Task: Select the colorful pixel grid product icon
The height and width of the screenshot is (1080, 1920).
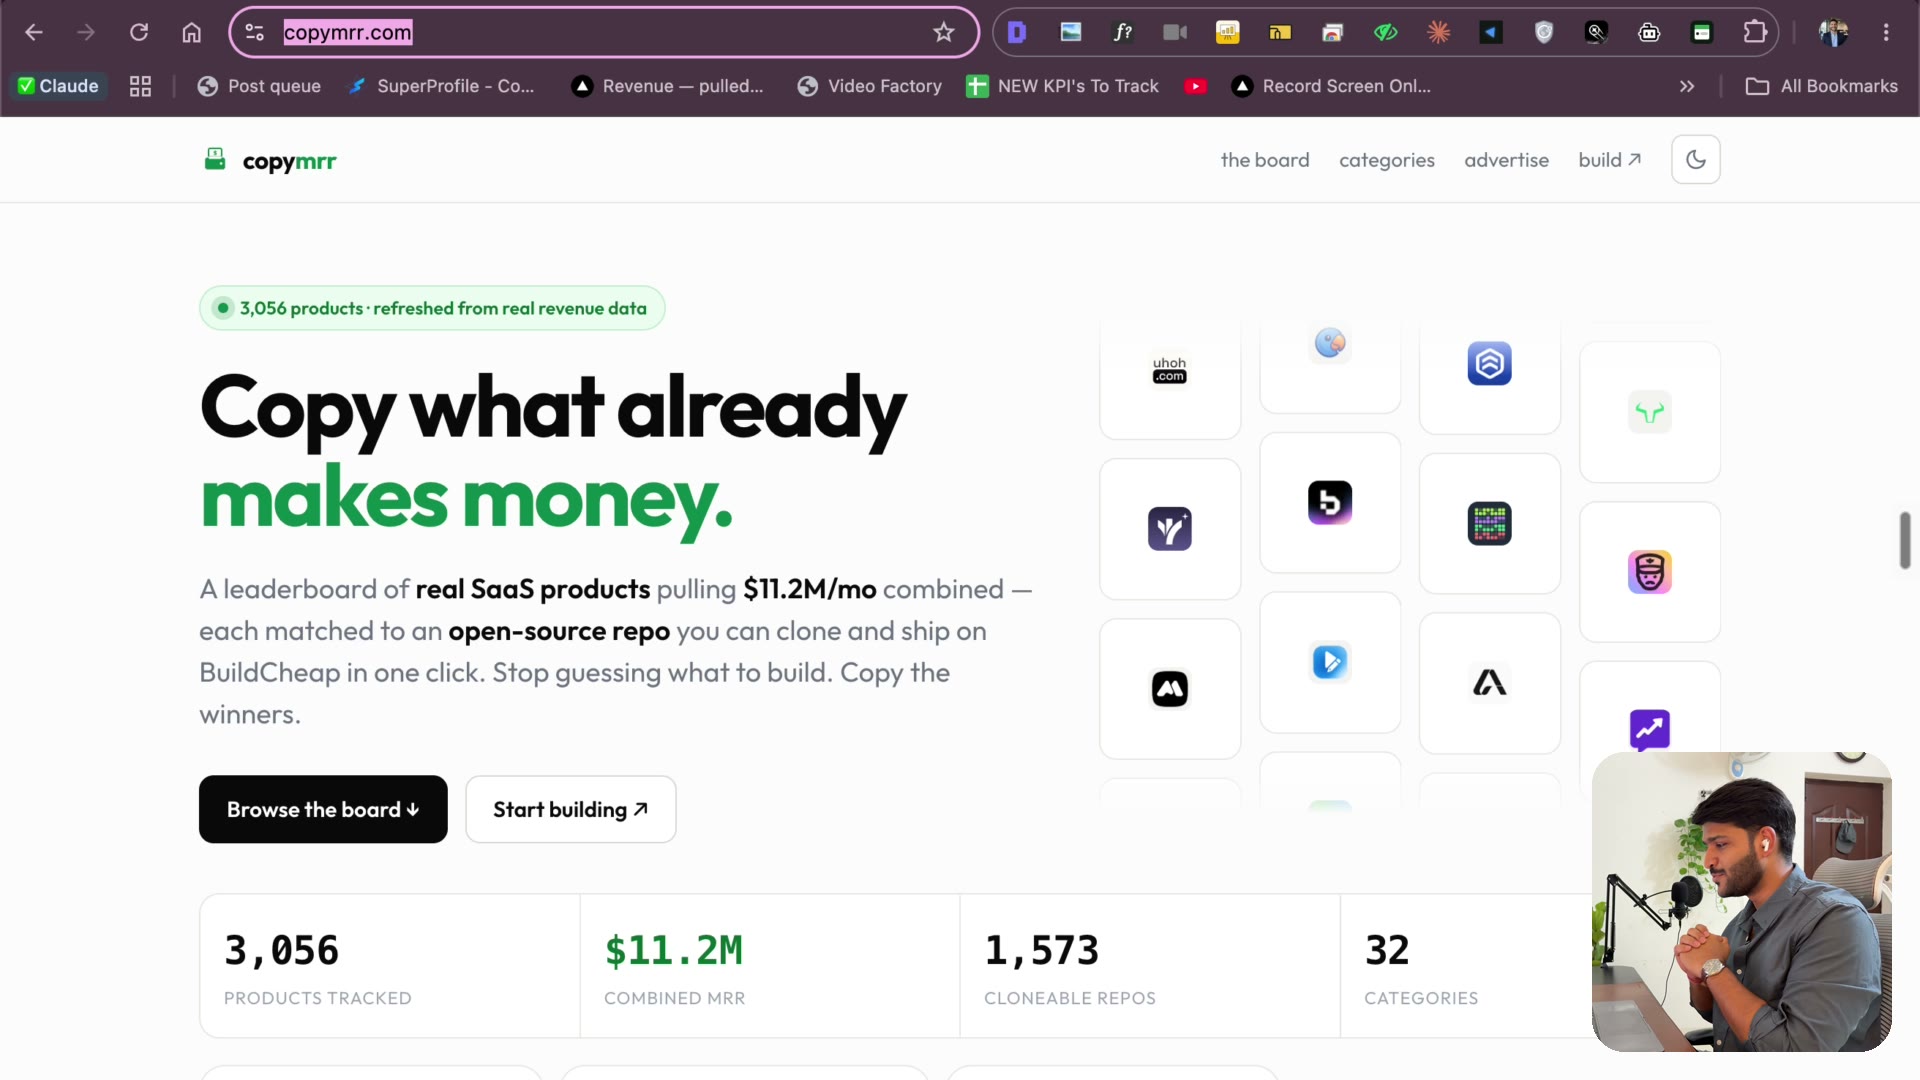Action: [x=1490, y=523]
